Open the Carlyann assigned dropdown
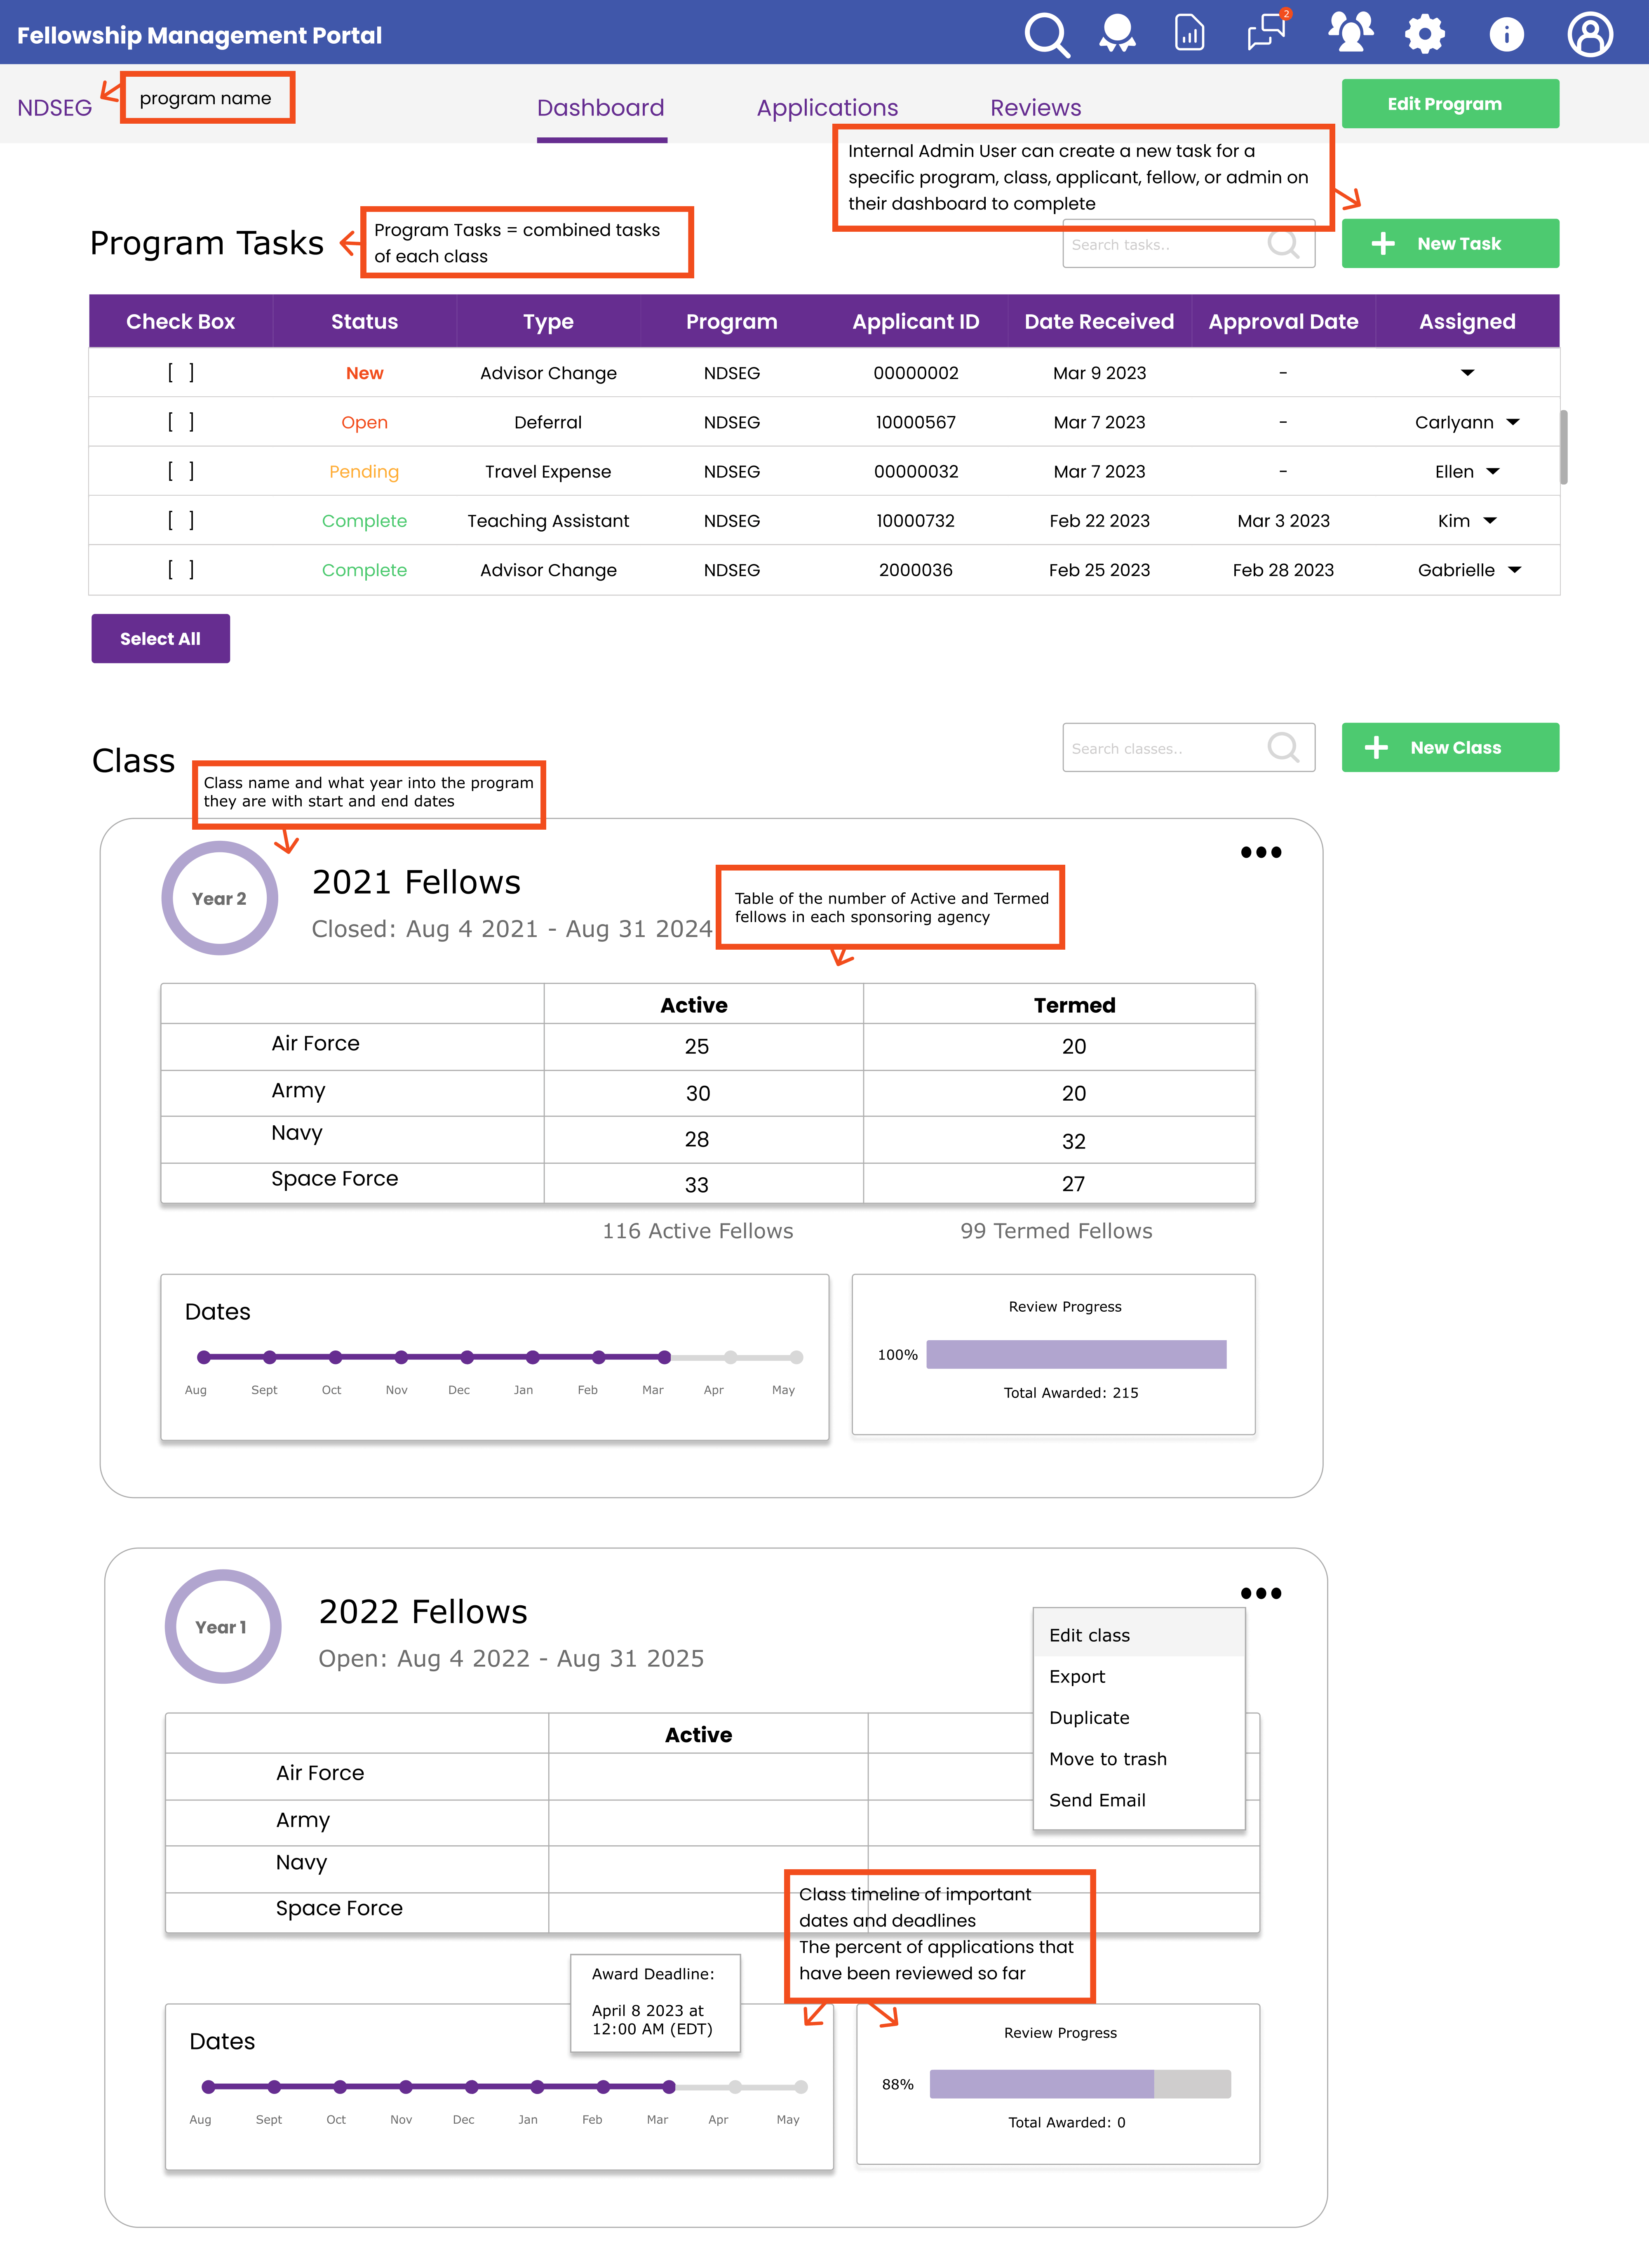 (x=1513, y=422)
